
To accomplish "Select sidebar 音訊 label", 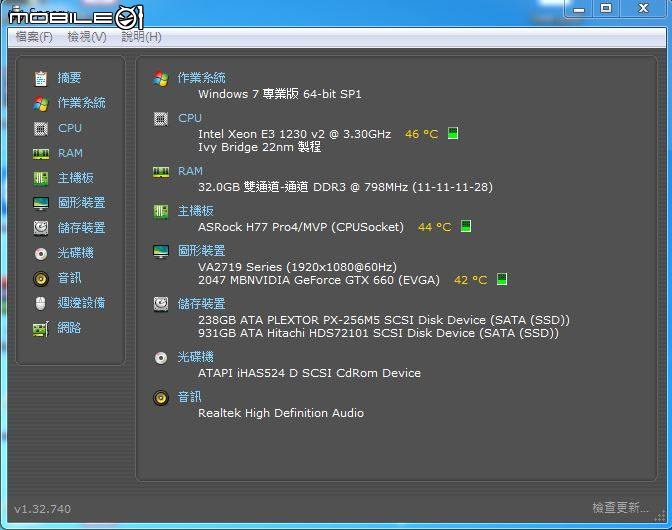I will click(69, 278).
